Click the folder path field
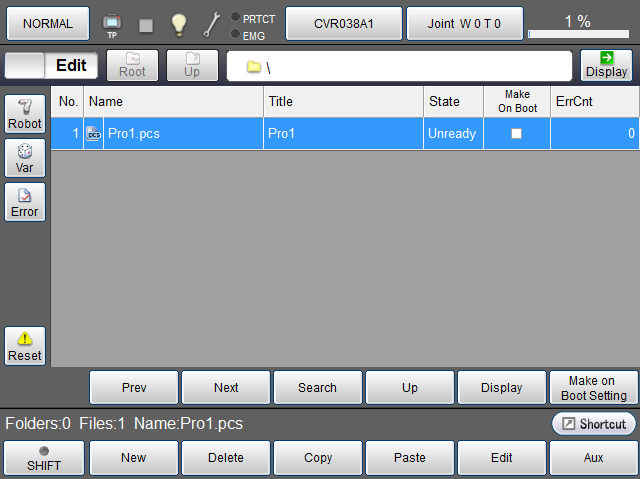The image size is (640, 479). 399,66
